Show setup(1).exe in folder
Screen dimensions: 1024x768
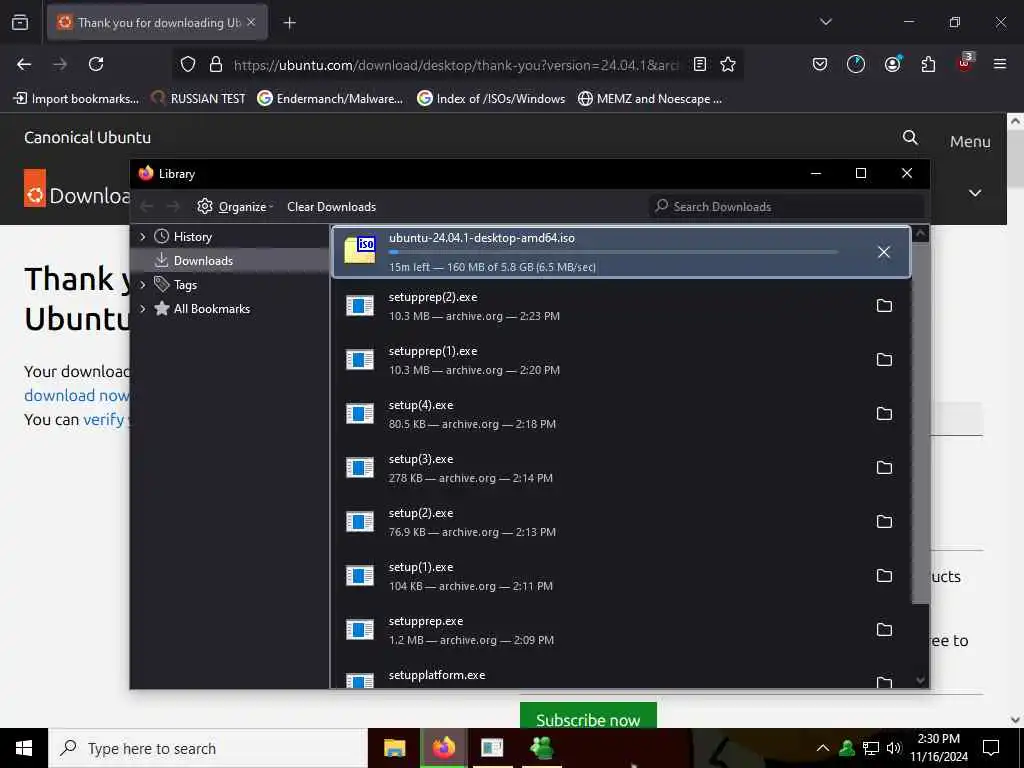tap(884, 575)
